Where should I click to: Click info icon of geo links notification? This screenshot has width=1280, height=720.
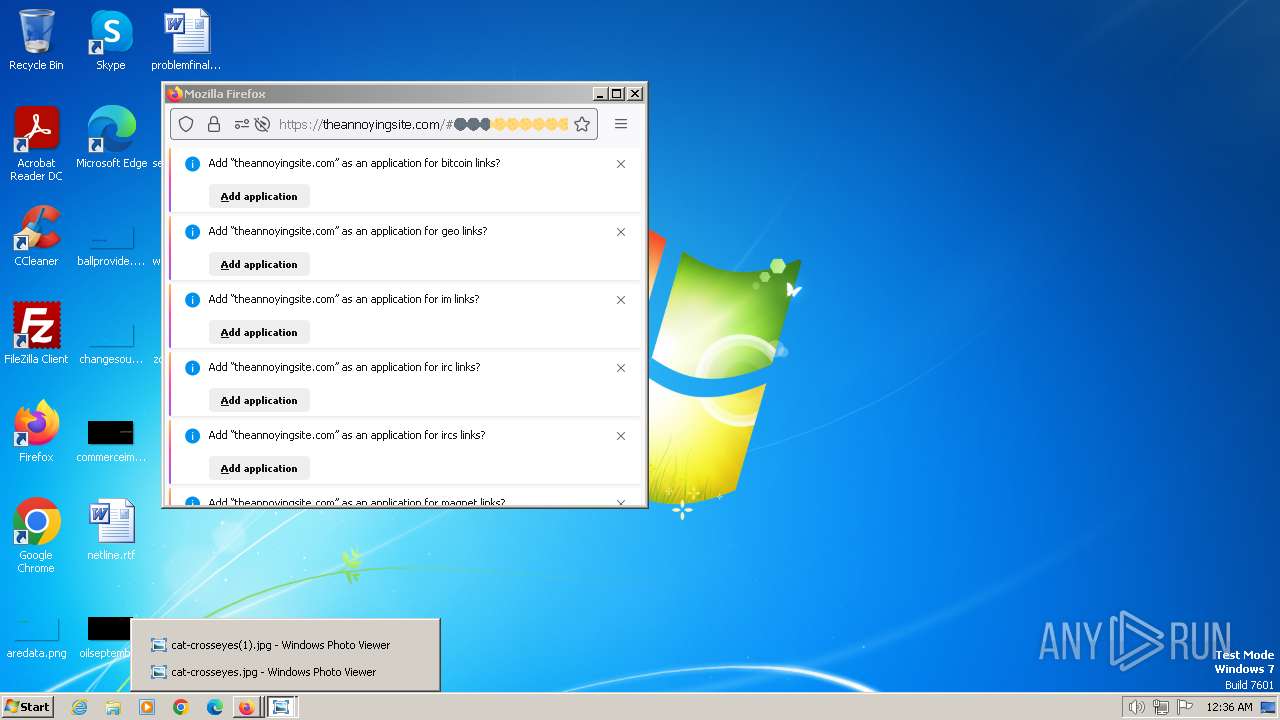coord(193,232)
